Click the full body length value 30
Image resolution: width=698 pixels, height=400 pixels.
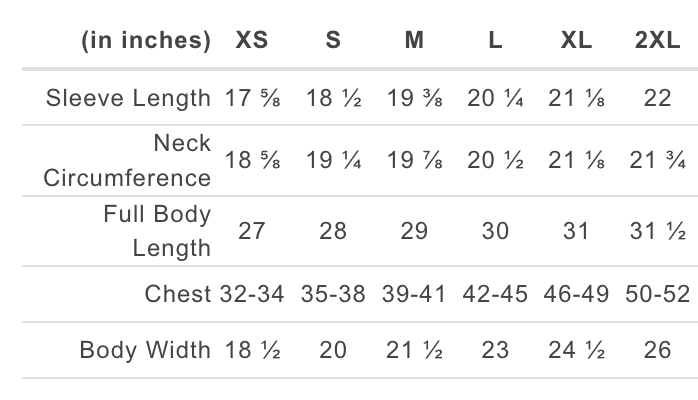tap(495, 231)
